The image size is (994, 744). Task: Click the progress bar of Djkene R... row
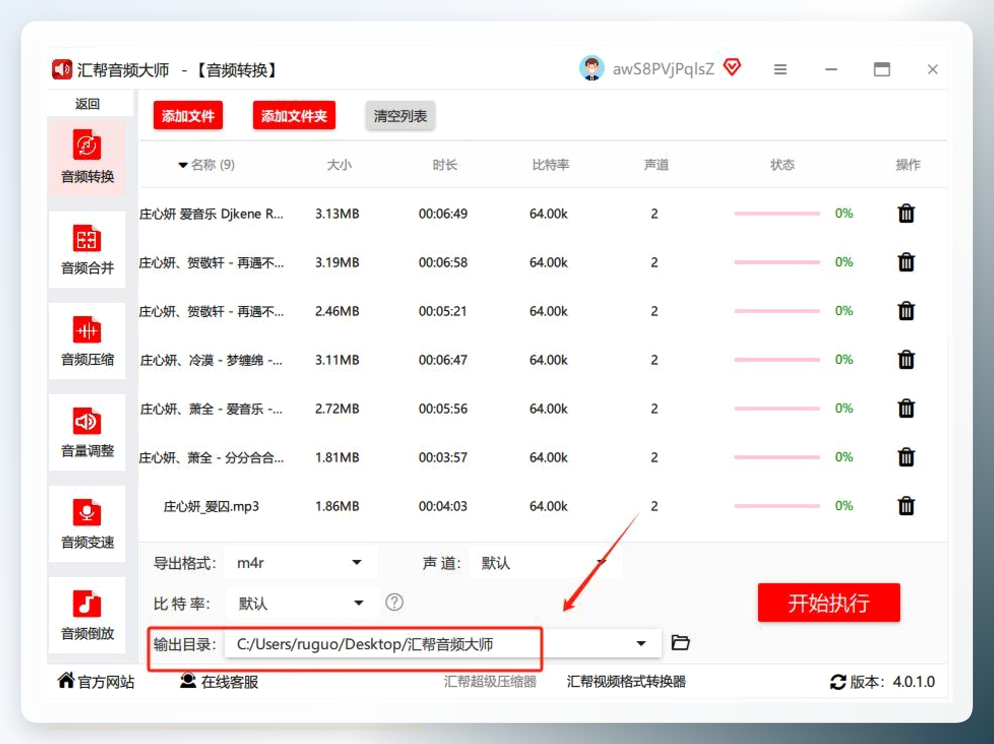777,214
